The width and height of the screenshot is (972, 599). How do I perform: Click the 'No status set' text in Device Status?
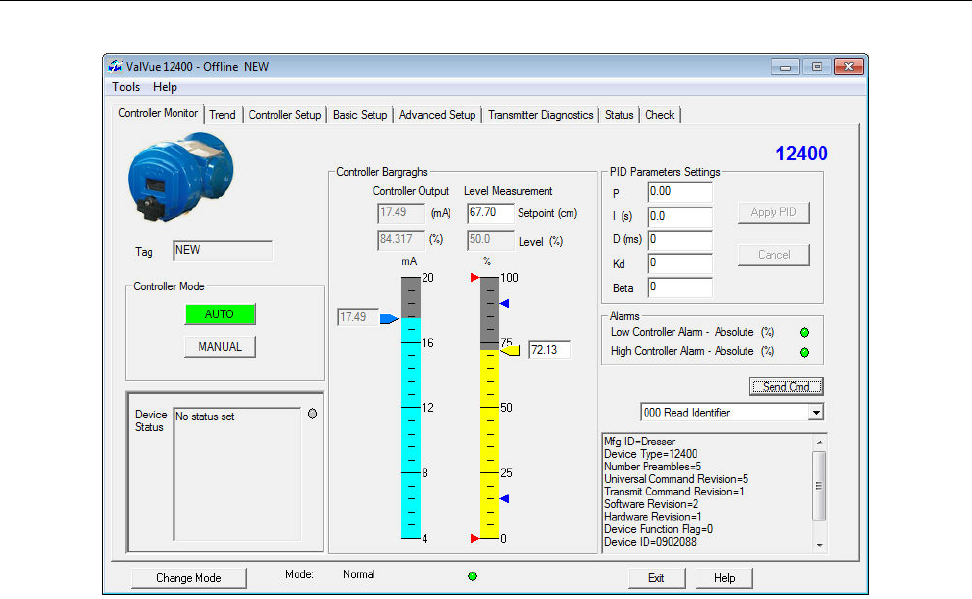click(205, 417)
